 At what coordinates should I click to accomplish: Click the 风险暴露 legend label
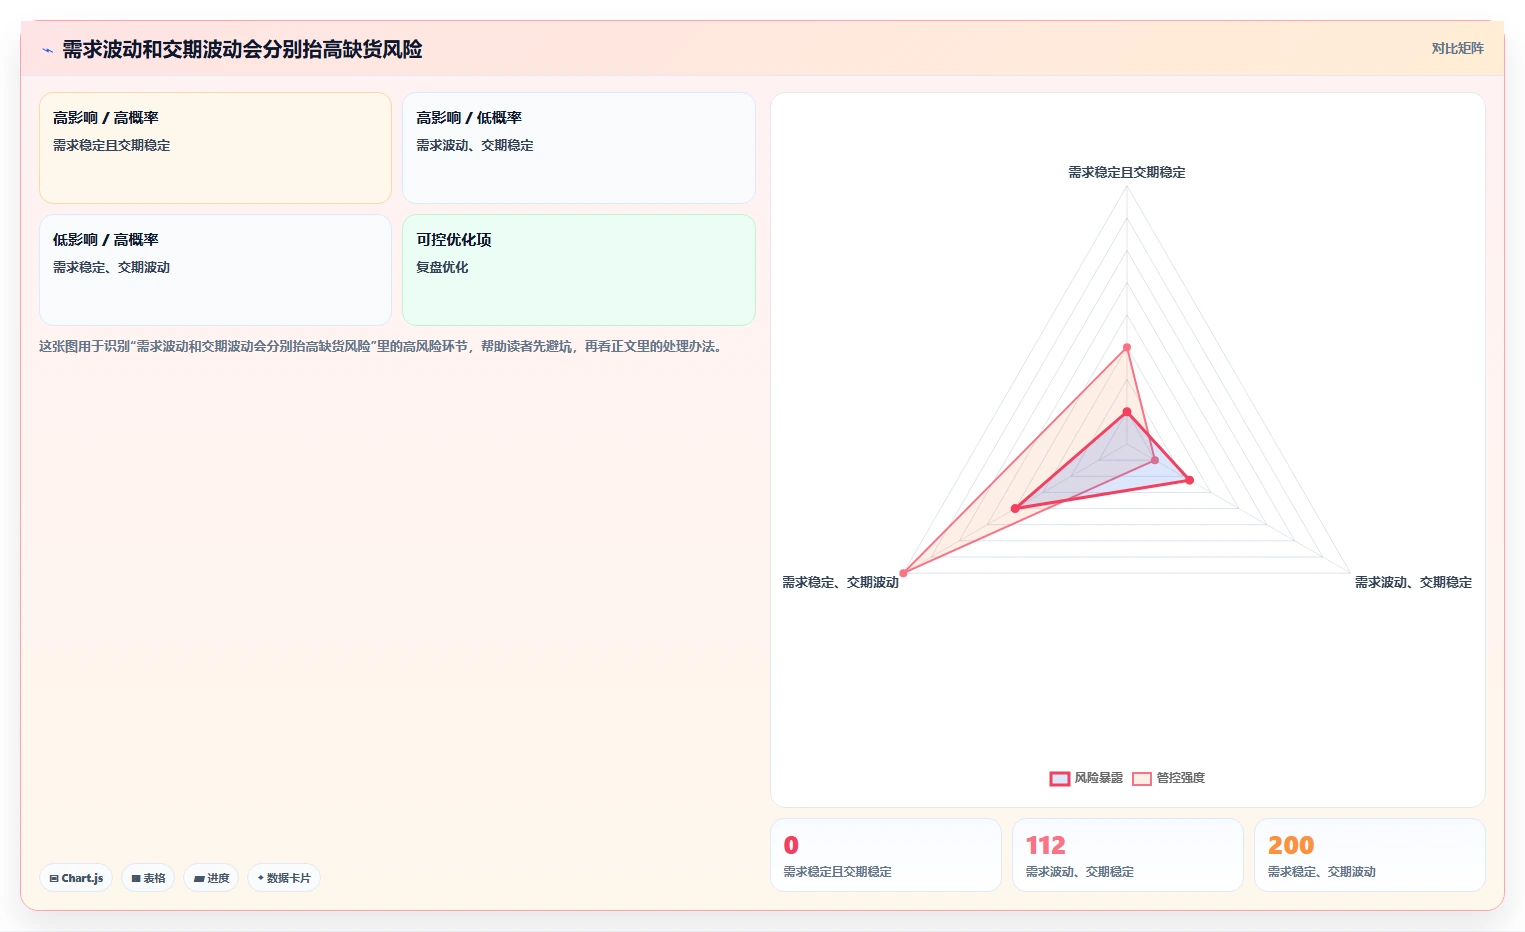coord(1099,778)
